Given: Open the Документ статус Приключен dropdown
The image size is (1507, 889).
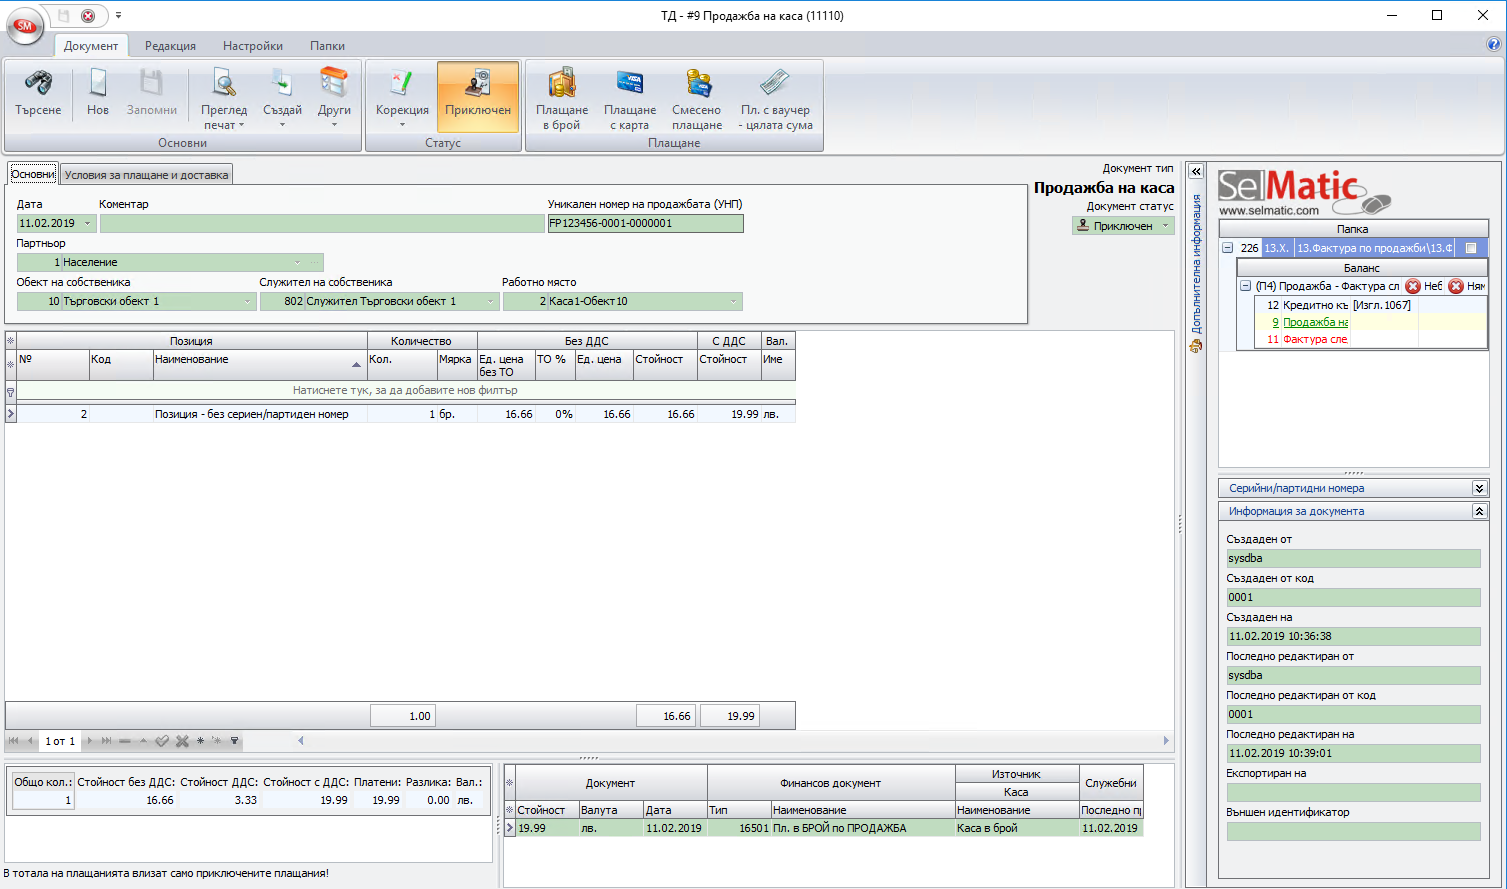Looking at the screenshot, I should [1165, 226].
